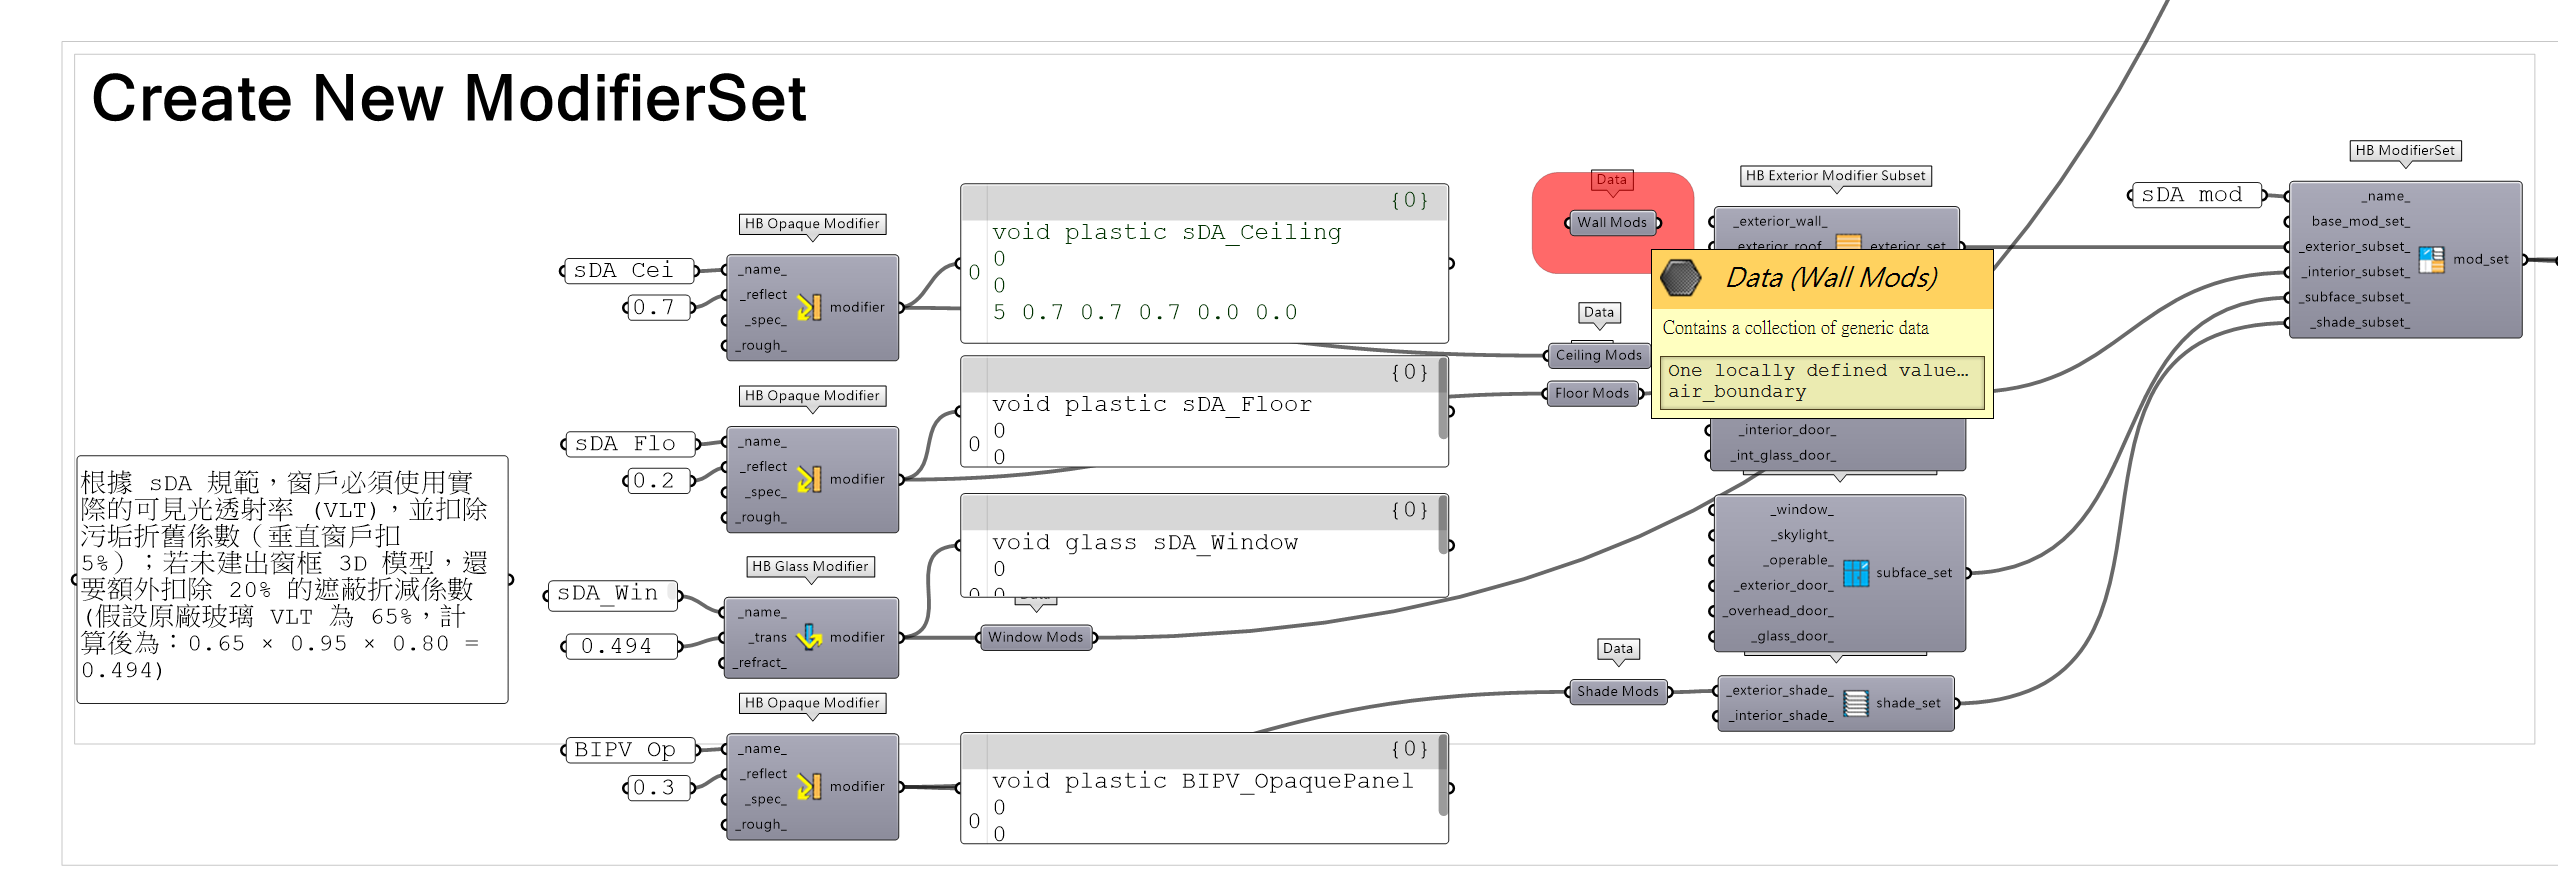The height and width of the screenshot is (889, 2558).
Task: Click Opaque Modifier icon beside sDA Cei input
Action: [x=810, y=307]
